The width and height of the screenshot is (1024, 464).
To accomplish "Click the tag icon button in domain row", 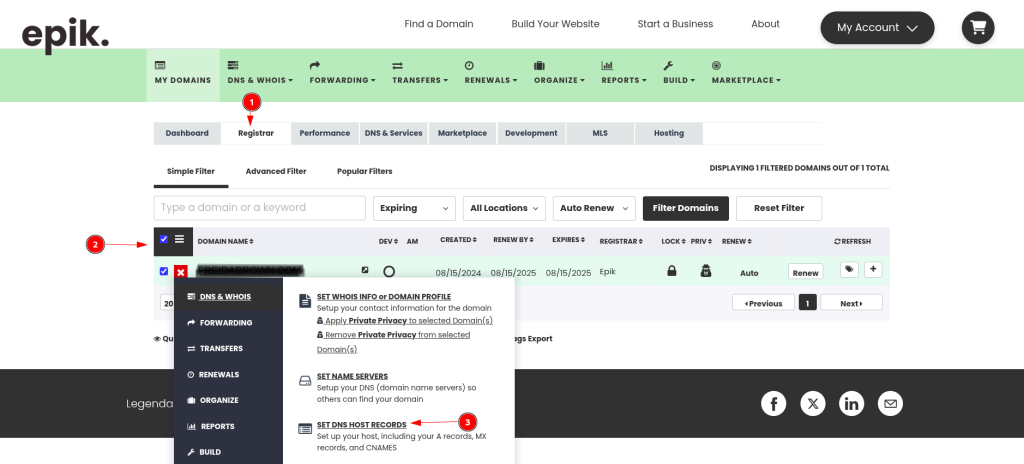I will coord(849,269).
